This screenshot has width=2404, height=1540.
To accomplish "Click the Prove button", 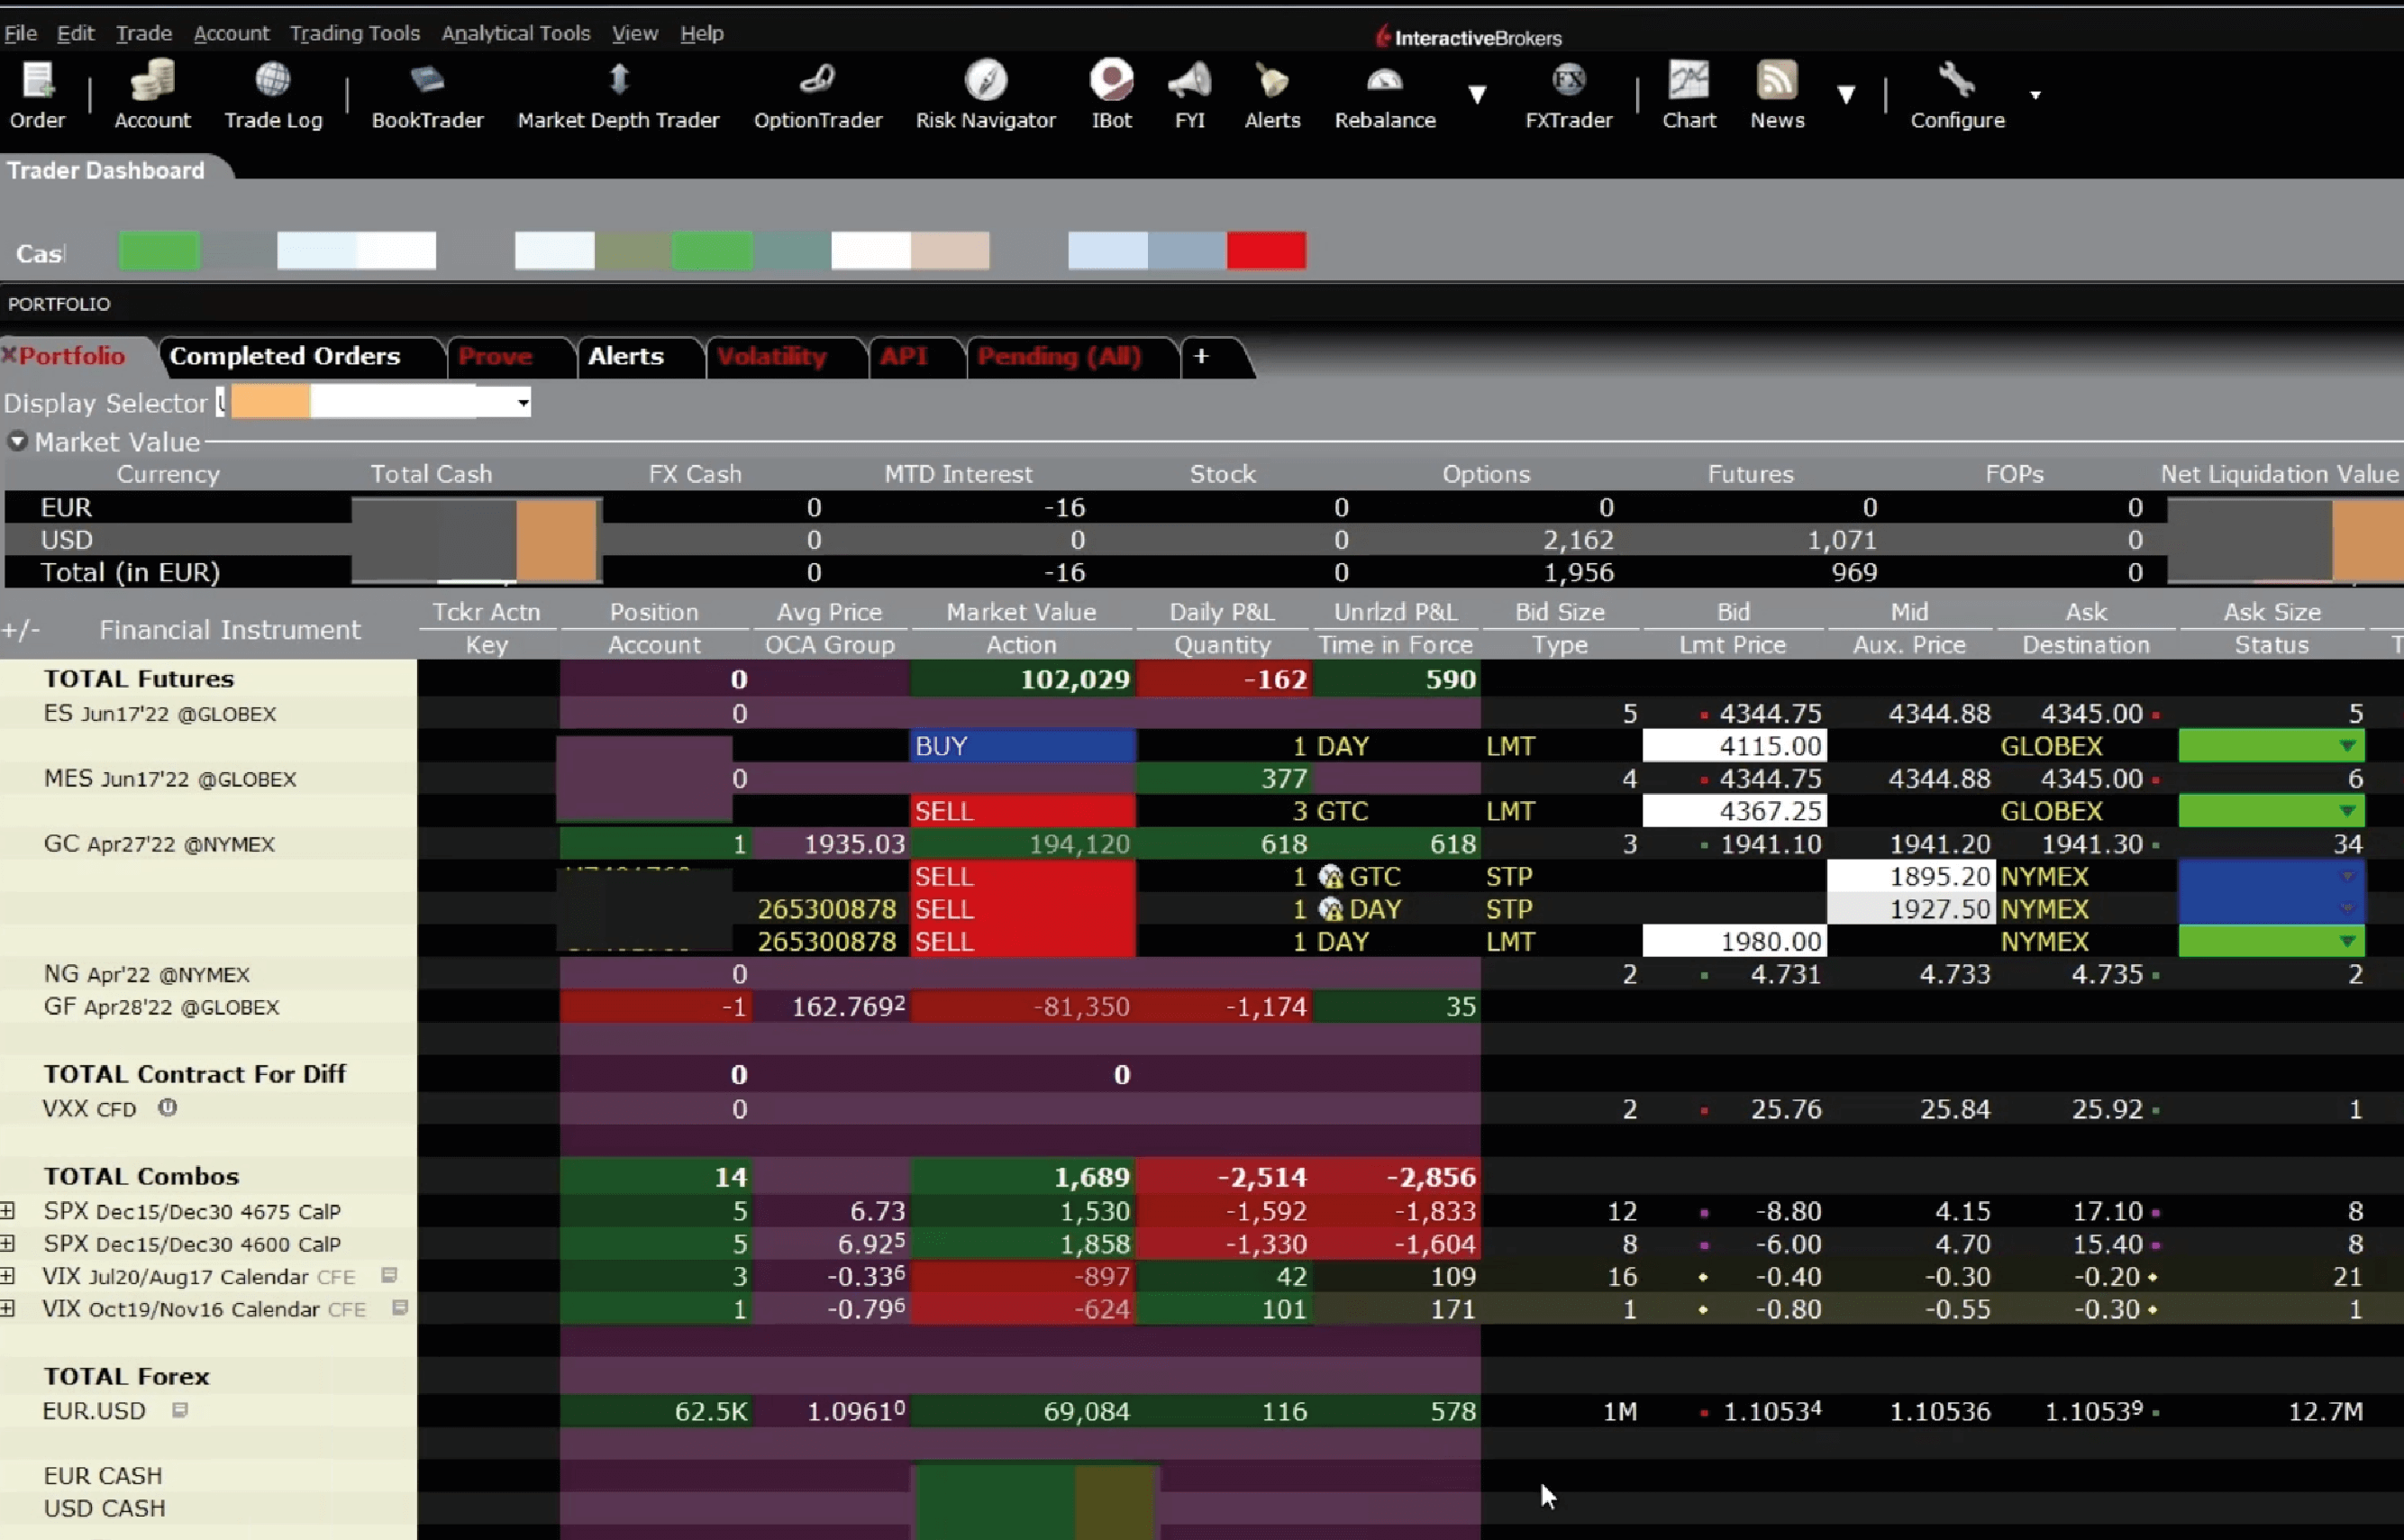I will (496, 356).
